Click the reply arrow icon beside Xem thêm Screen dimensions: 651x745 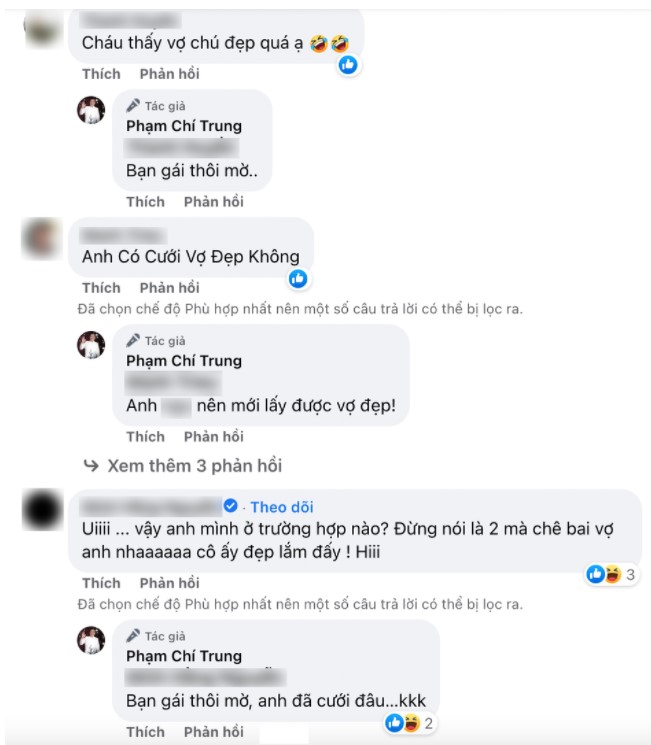tap(91, 466)
